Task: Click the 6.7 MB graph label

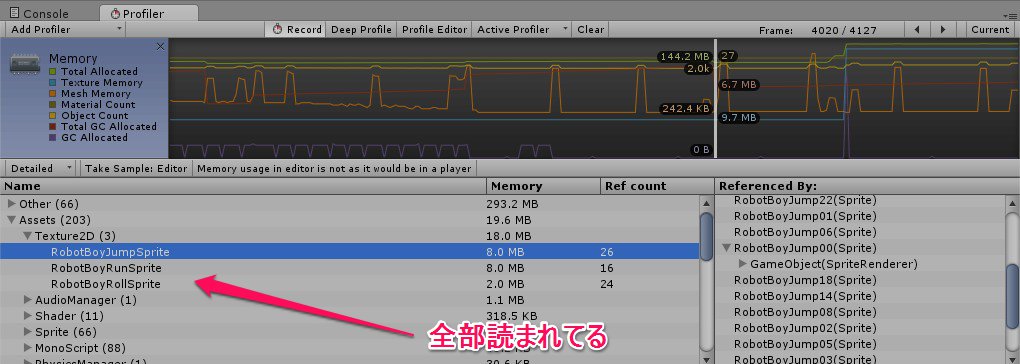Action: [x=740, y=84]
